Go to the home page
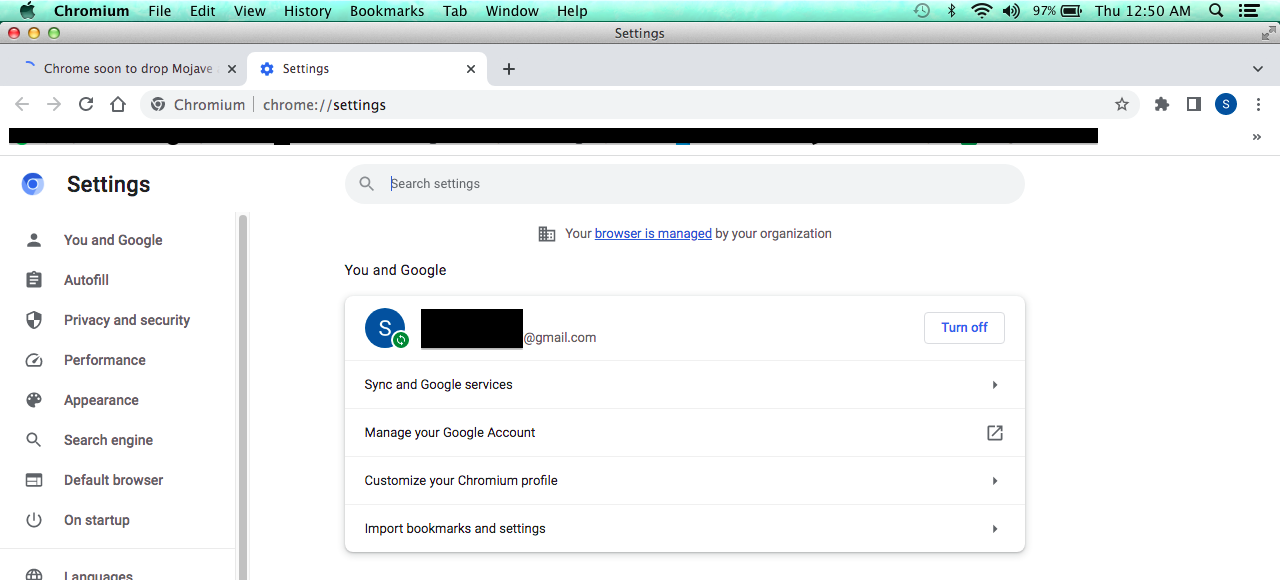Screen dimensions: 1280x580 (x=118, y=104)
